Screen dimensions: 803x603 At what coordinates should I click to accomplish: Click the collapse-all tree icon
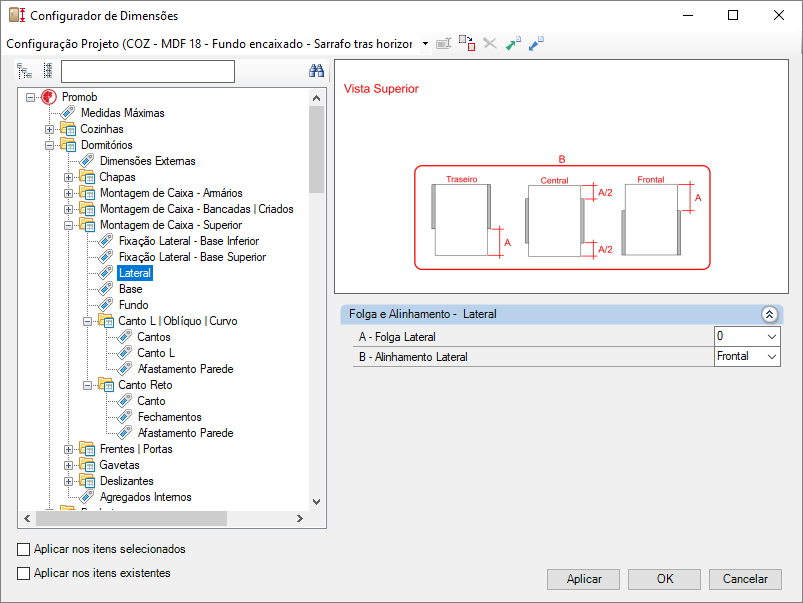point(47,71)
